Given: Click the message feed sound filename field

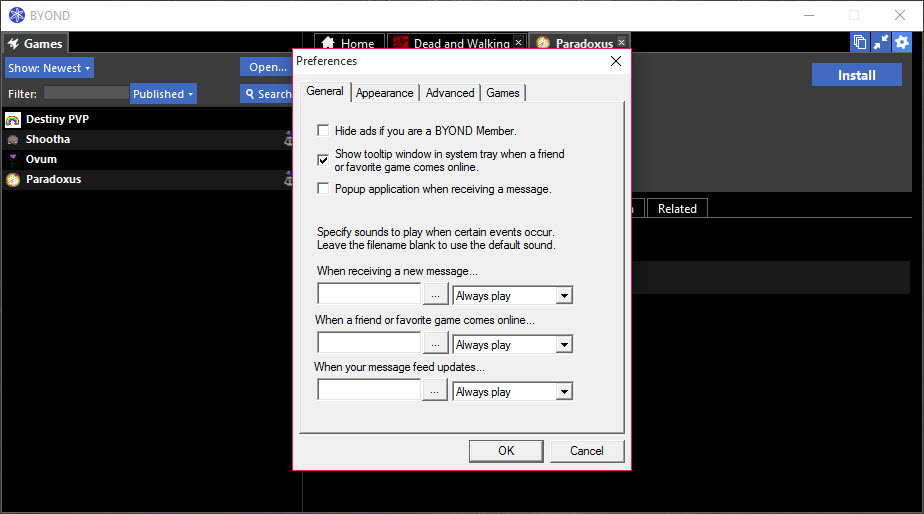Looking at the screenshot, I should click(369, 390).
